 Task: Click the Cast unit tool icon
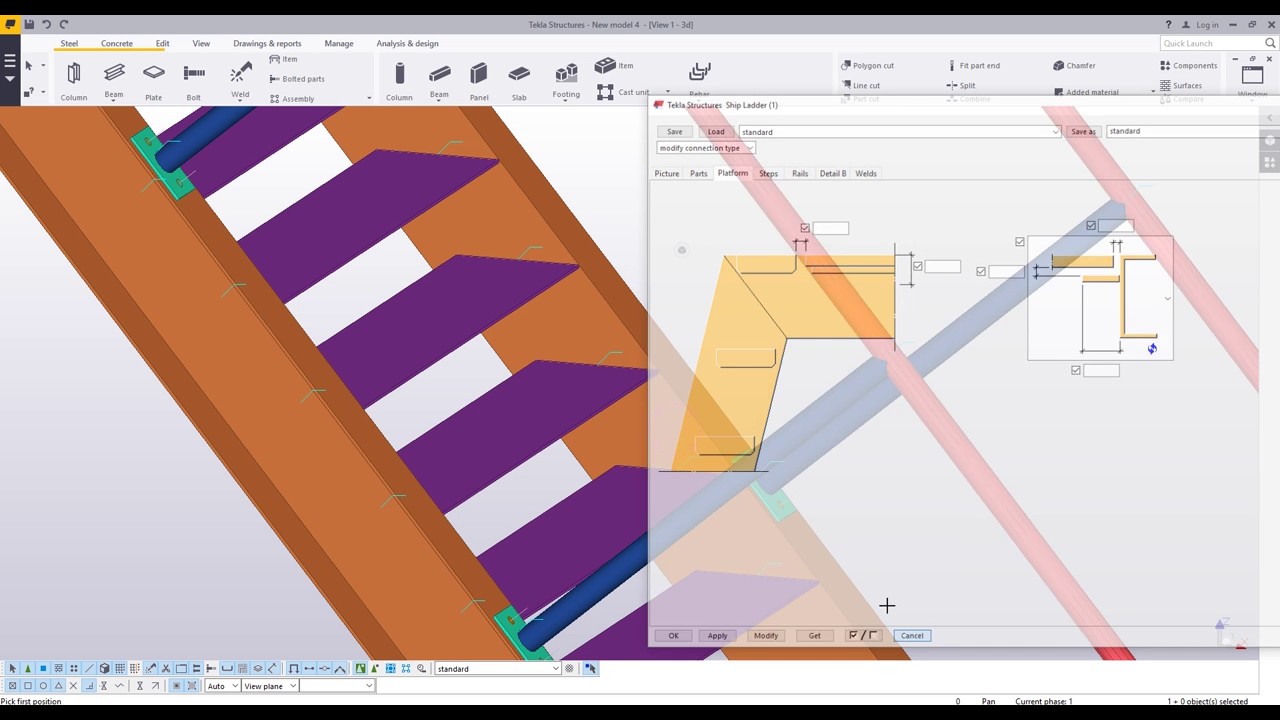point(605,91)
